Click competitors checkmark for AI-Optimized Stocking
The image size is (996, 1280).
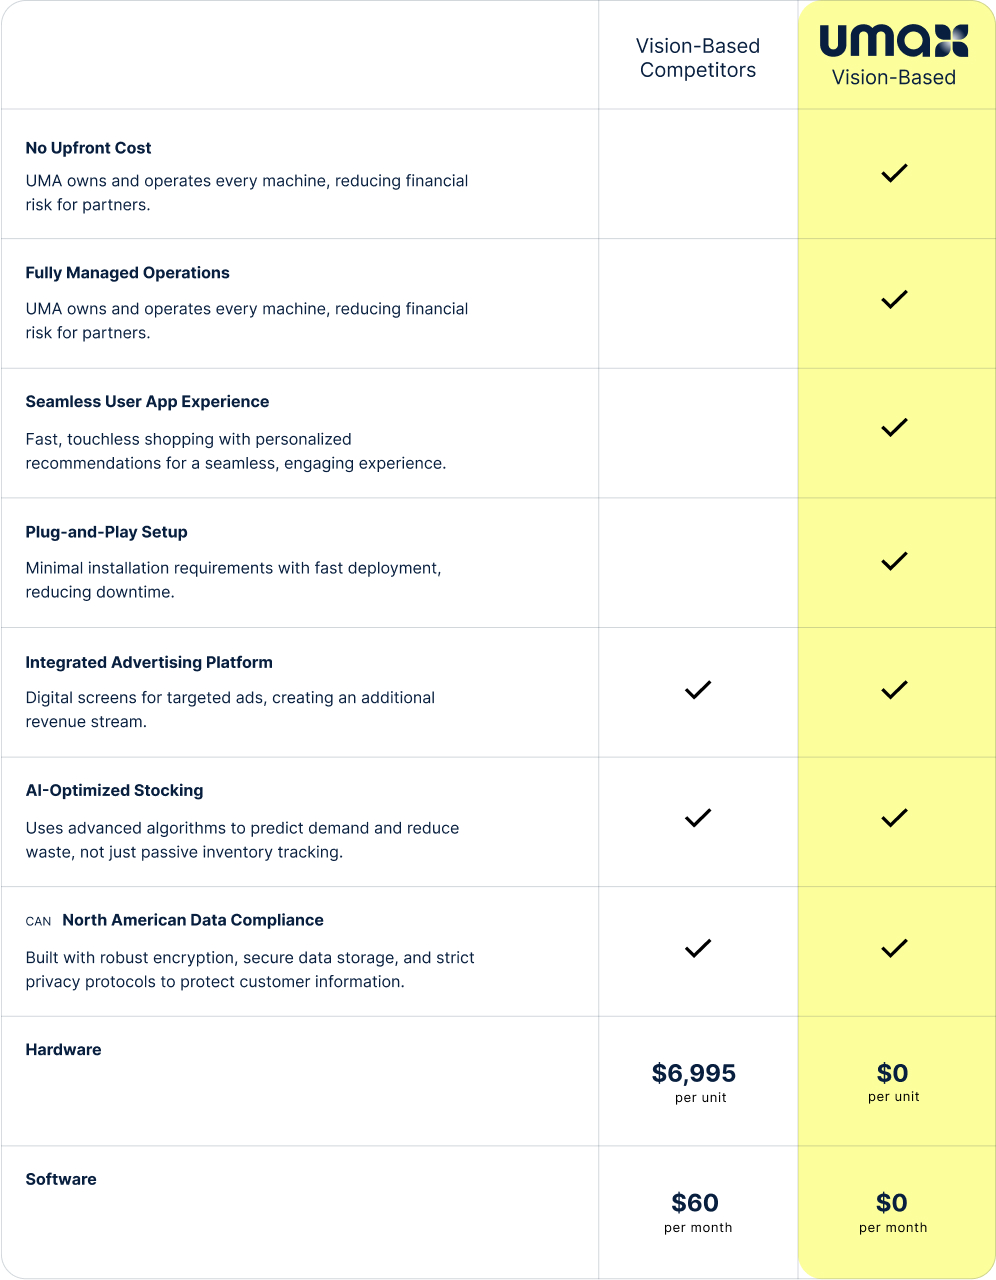click(x=698, y=818)
